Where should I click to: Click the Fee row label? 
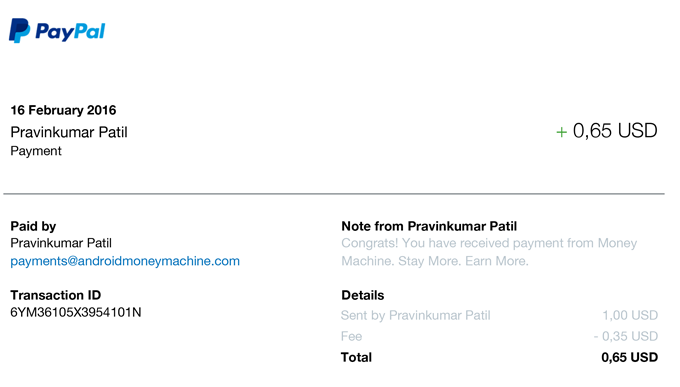[352, 336]
